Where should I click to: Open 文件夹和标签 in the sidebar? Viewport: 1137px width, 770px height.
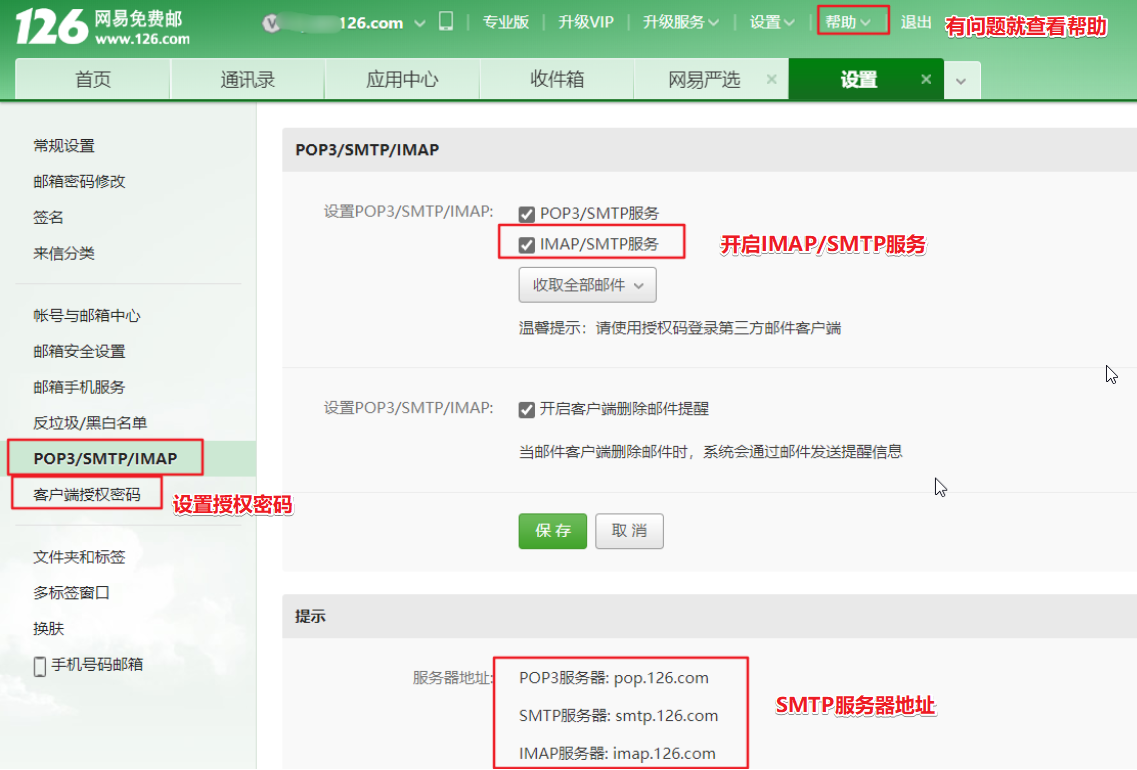click(x=79, y=557)
